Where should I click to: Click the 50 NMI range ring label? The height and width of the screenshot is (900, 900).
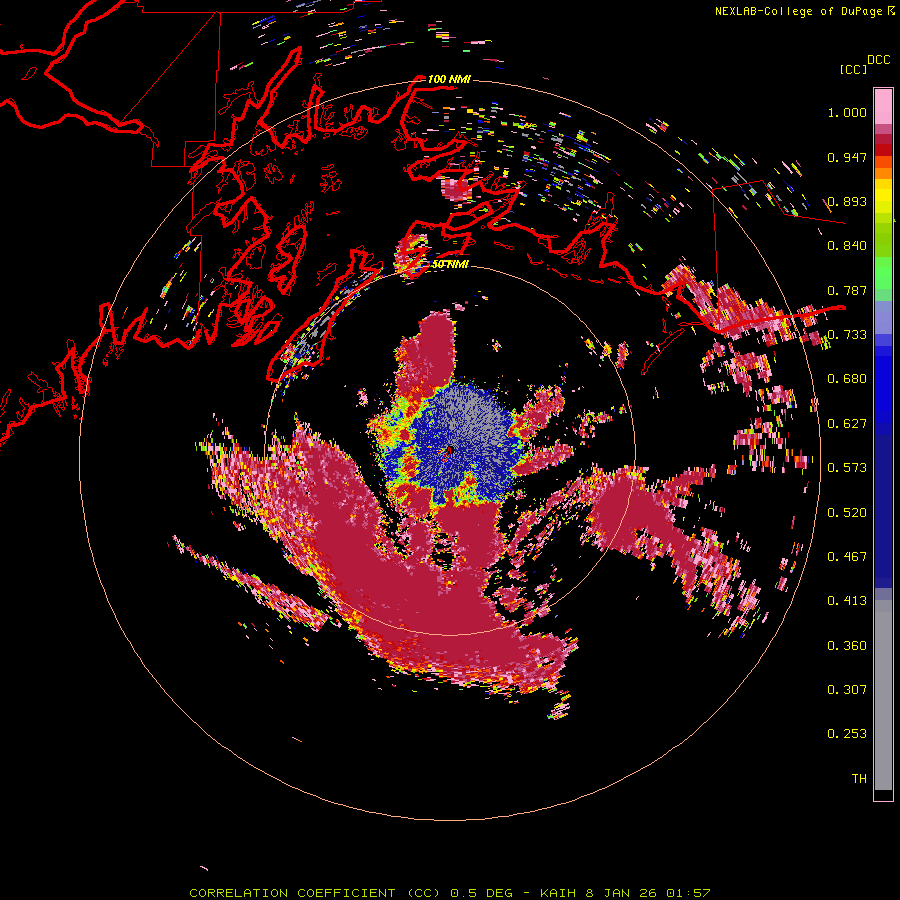pyautogui.click(x=449, y=265)
